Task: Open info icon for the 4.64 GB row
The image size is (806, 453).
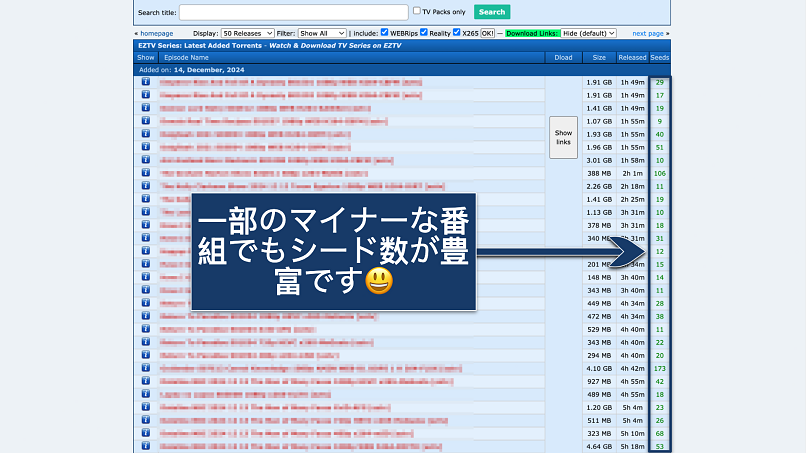Action: (x=145, y=446)
